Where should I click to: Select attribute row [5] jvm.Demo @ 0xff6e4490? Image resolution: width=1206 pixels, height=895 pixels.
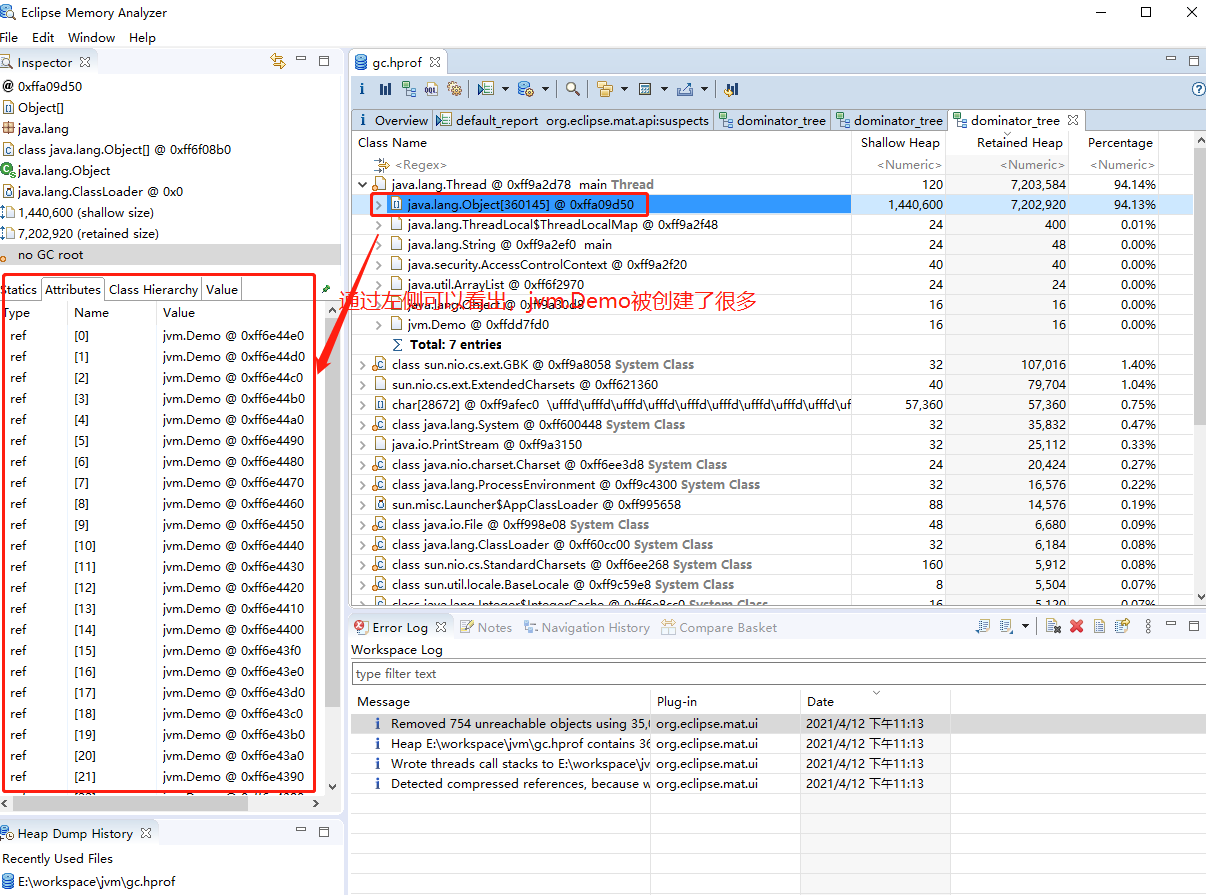tap(160, 440)
